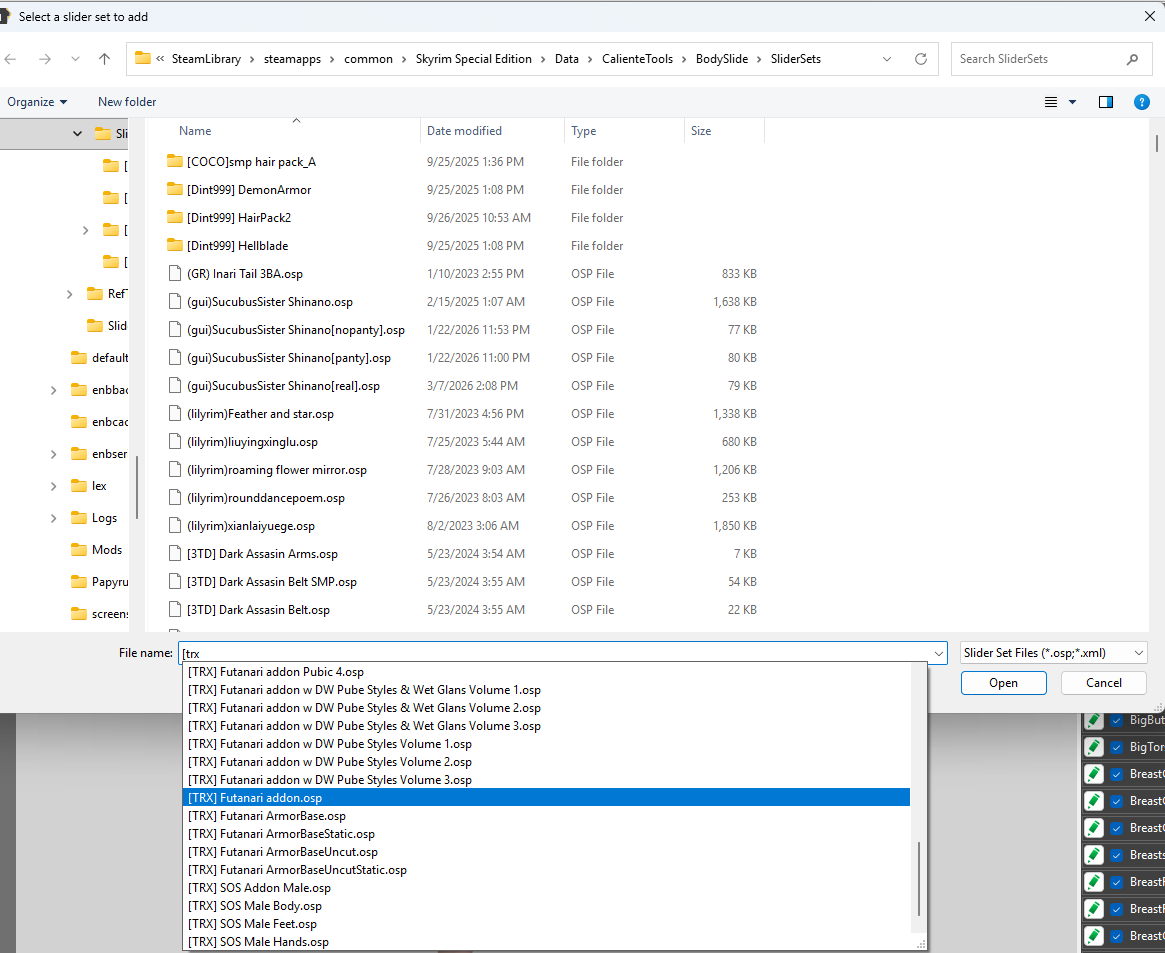Expand the lex folder in the tree

53,486
